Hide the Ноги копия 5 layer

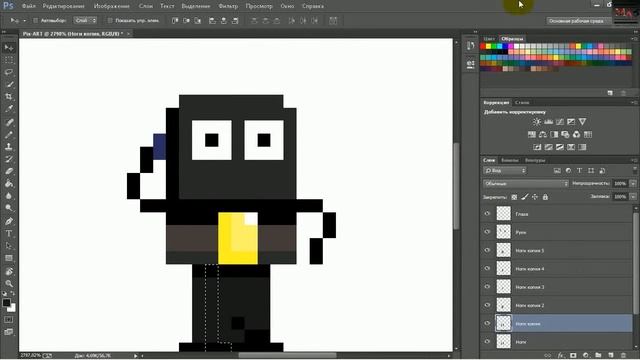tap(487, 250)
